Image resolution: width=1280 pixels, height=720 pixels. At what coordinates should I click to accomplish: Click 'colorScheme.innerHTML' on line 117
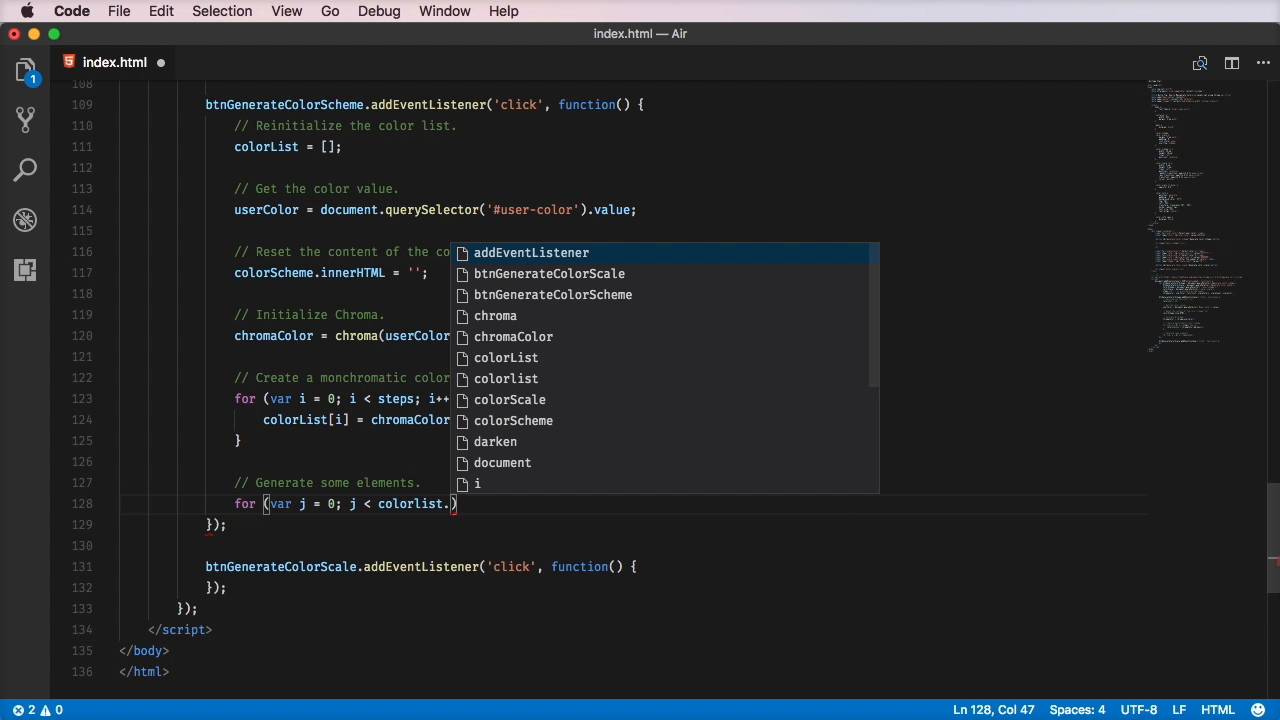click(x=309, y=273)
